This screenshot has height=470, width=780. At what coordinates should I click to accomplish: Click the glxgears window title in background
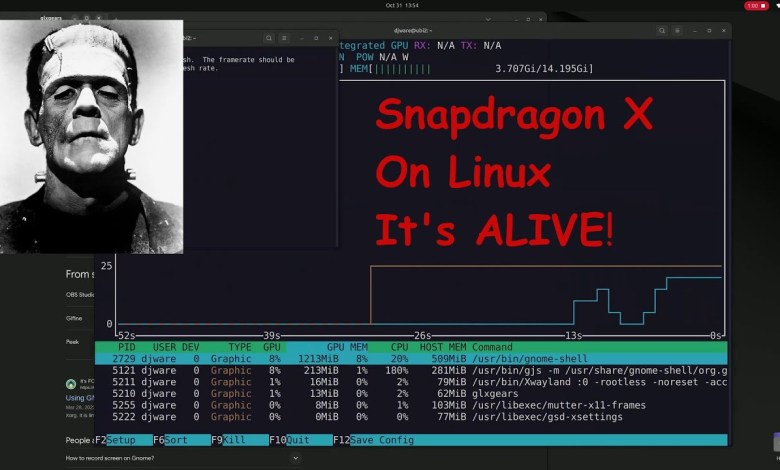51,18
